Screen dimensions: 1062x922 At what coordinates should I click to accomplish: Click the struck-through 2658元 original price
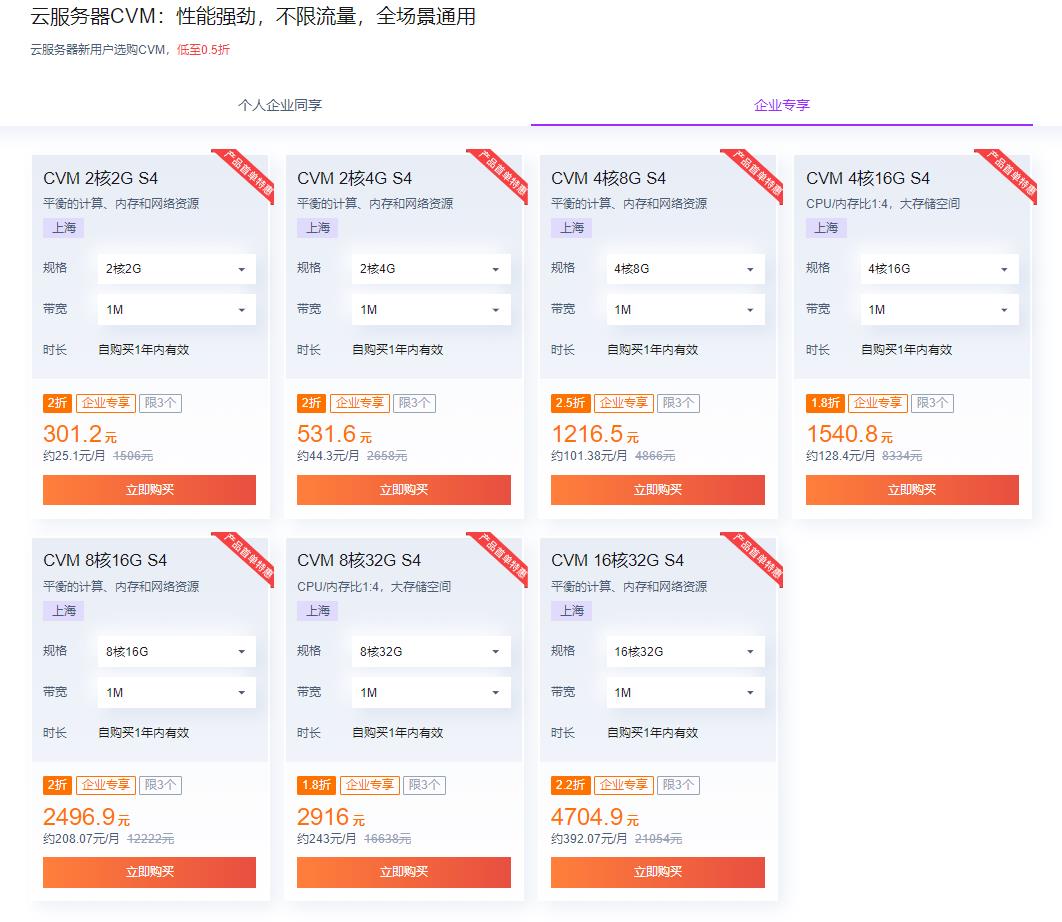point(387,456)
